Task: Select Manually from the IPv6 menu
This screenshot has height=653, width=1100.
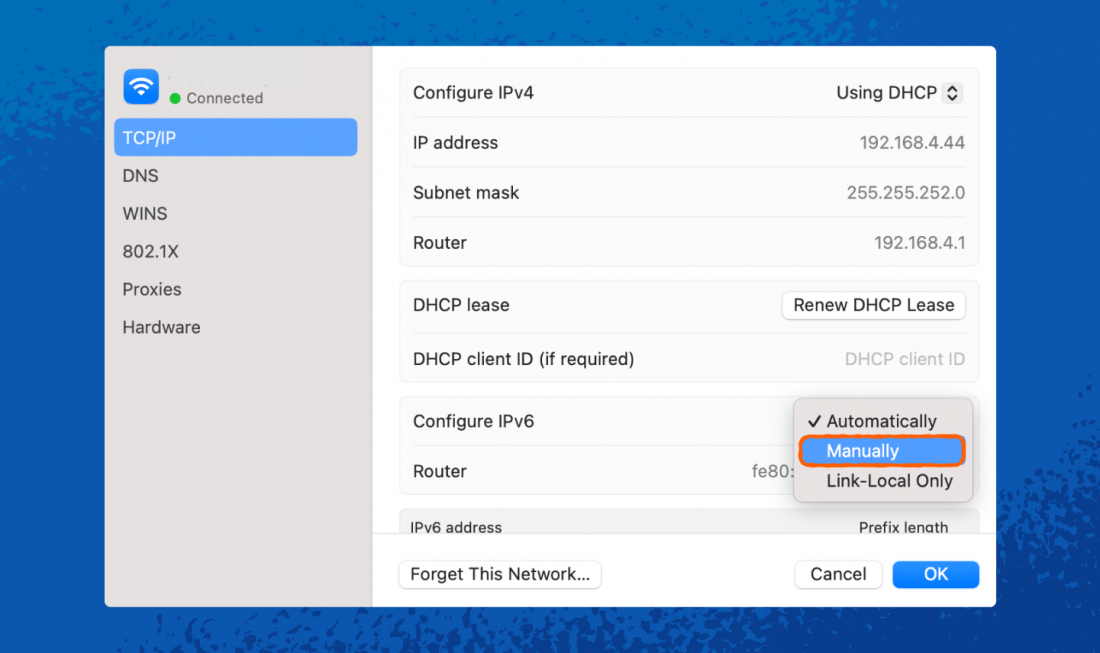Action: point(882,451)
